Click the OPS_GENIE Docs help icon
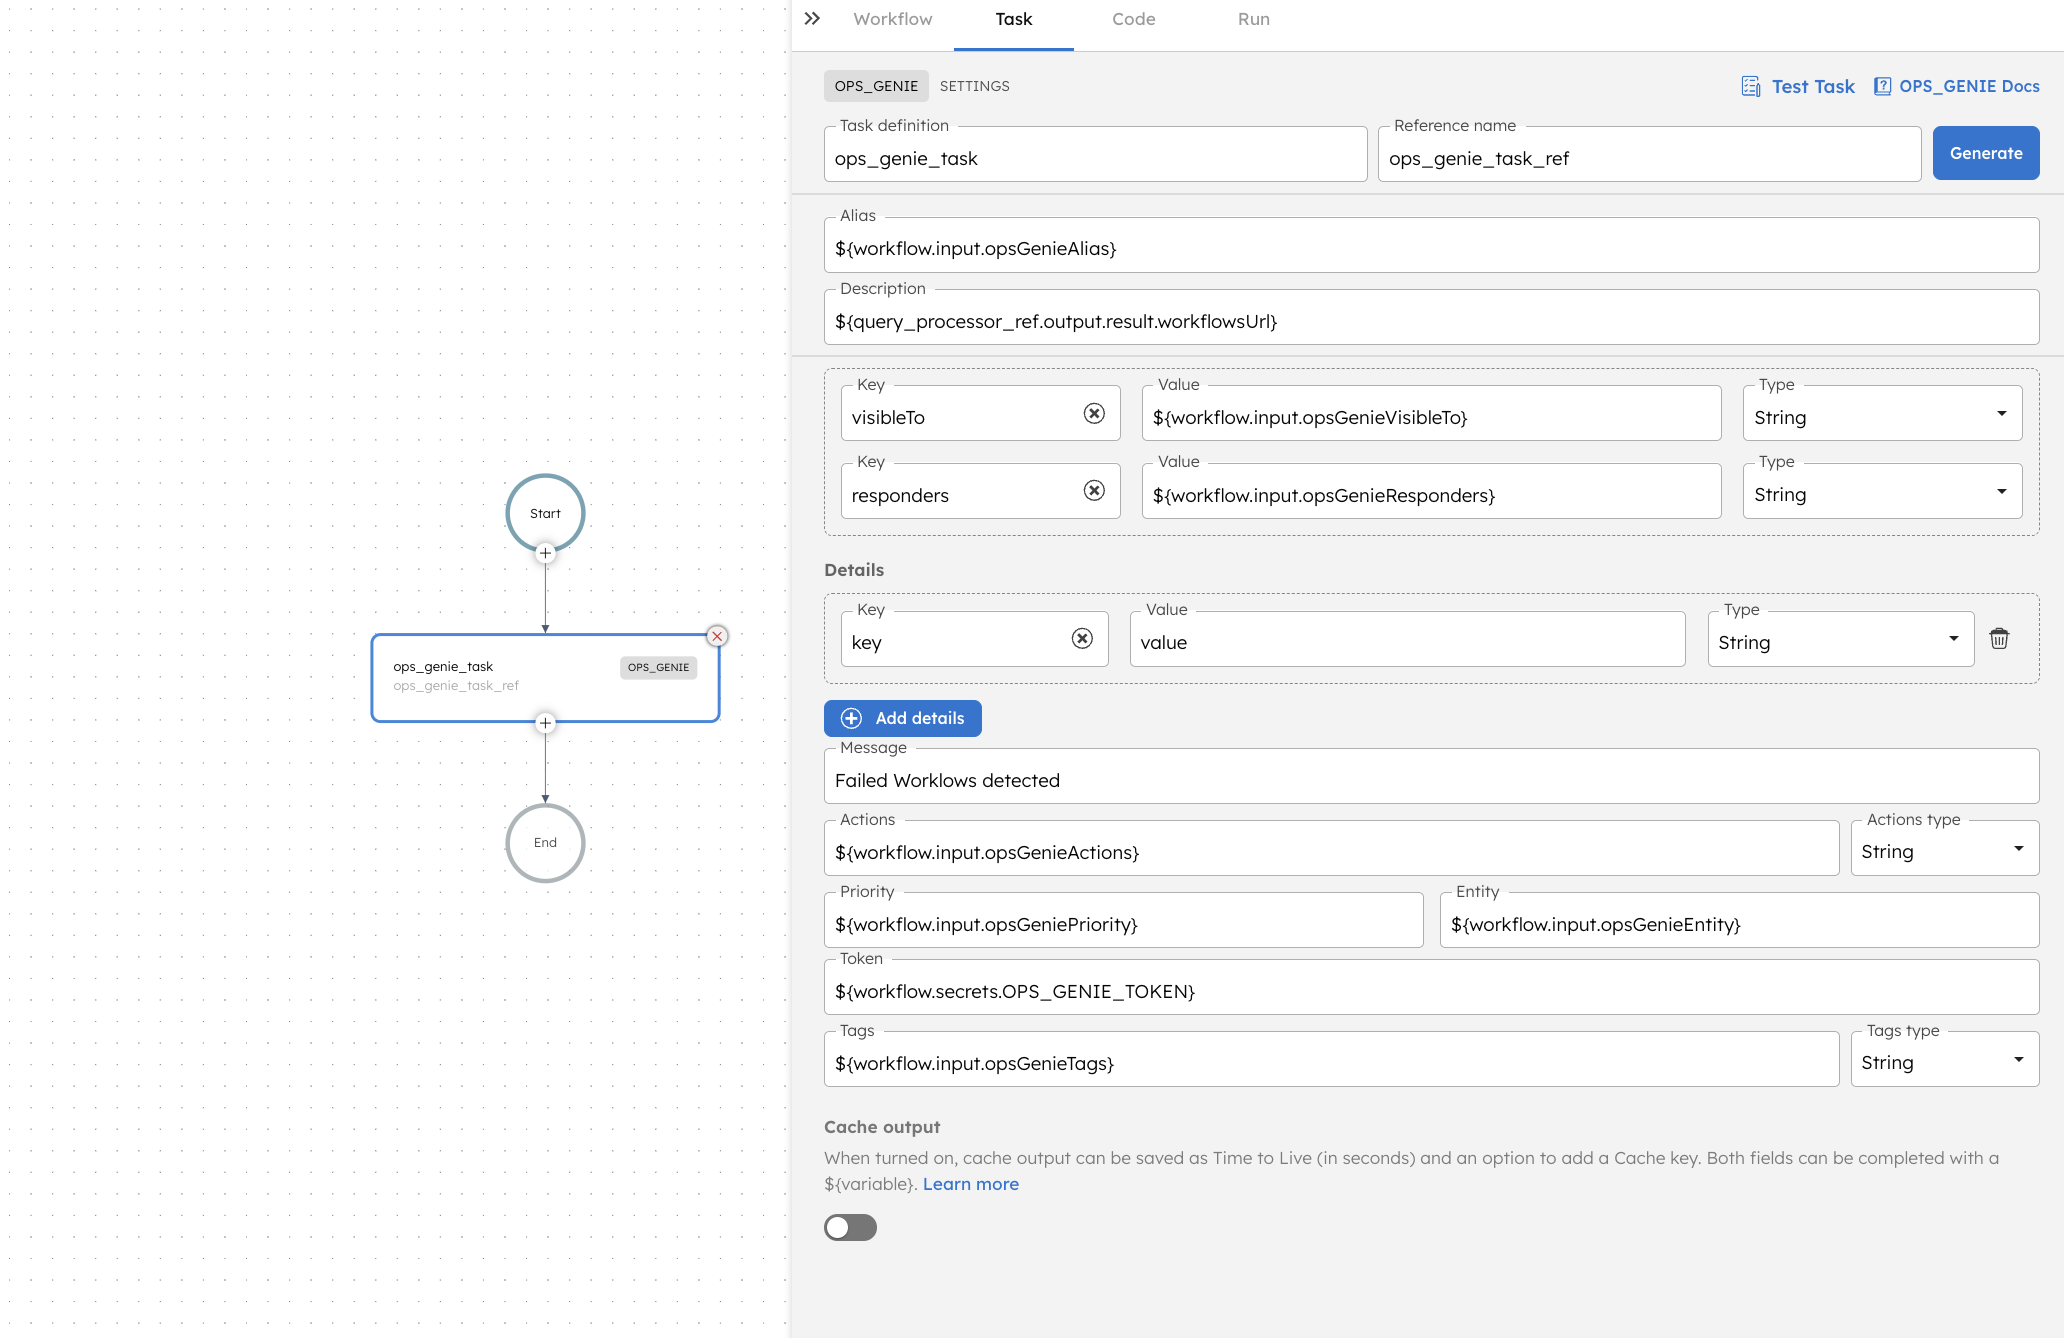Image resolution: width=2064 pixels, height=1338 pixels. [x=1882, y=86]
